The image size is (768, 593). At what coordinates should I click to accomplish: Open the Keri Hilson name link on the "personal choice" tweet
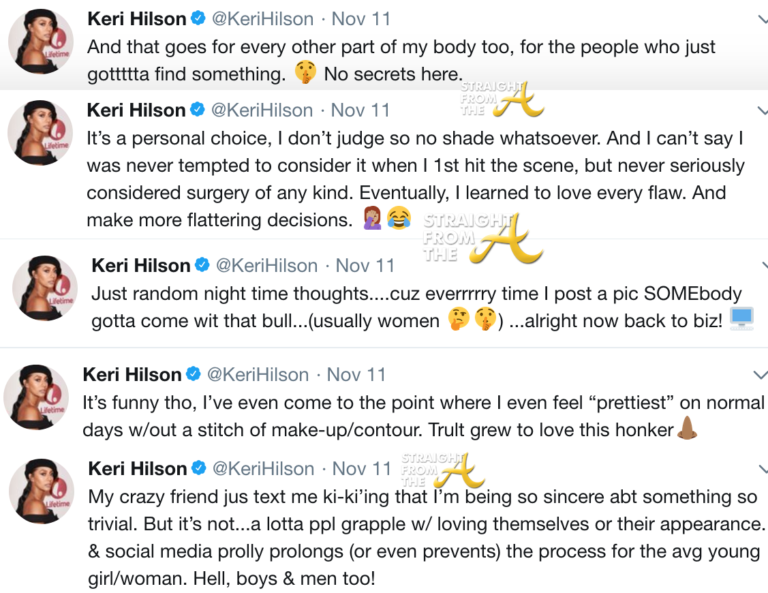click(x=136, y=110)
